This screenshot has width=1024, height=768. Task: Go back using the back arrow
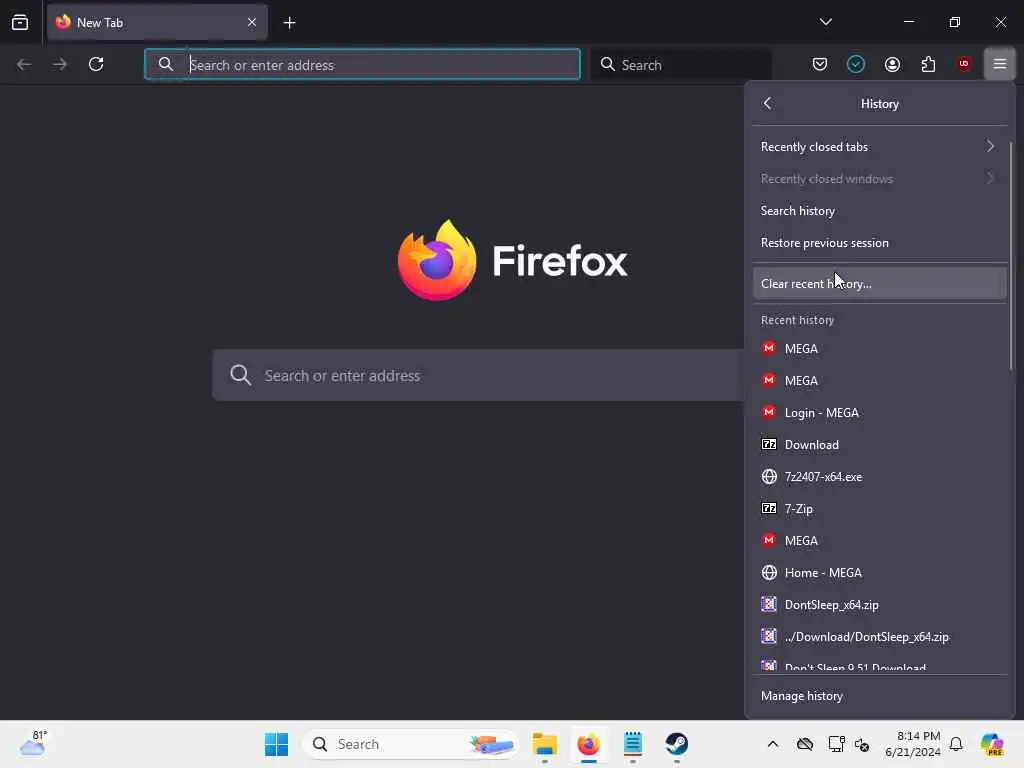[x=24, y=64]
